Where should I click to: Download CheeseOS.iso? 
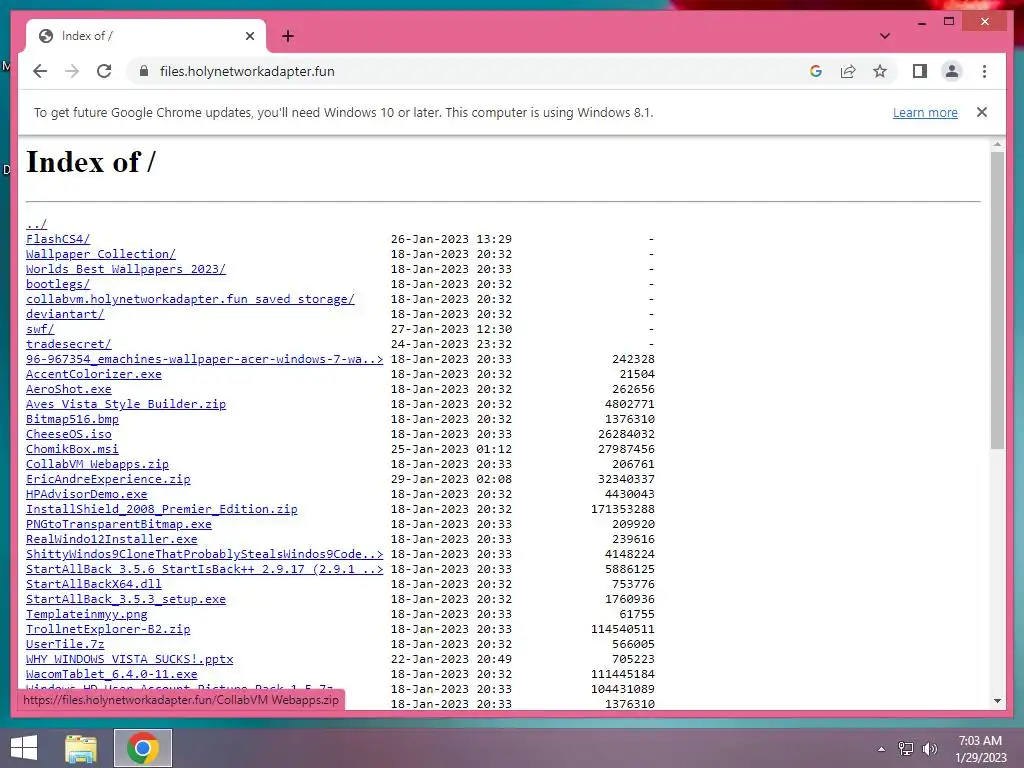[69, 434]
